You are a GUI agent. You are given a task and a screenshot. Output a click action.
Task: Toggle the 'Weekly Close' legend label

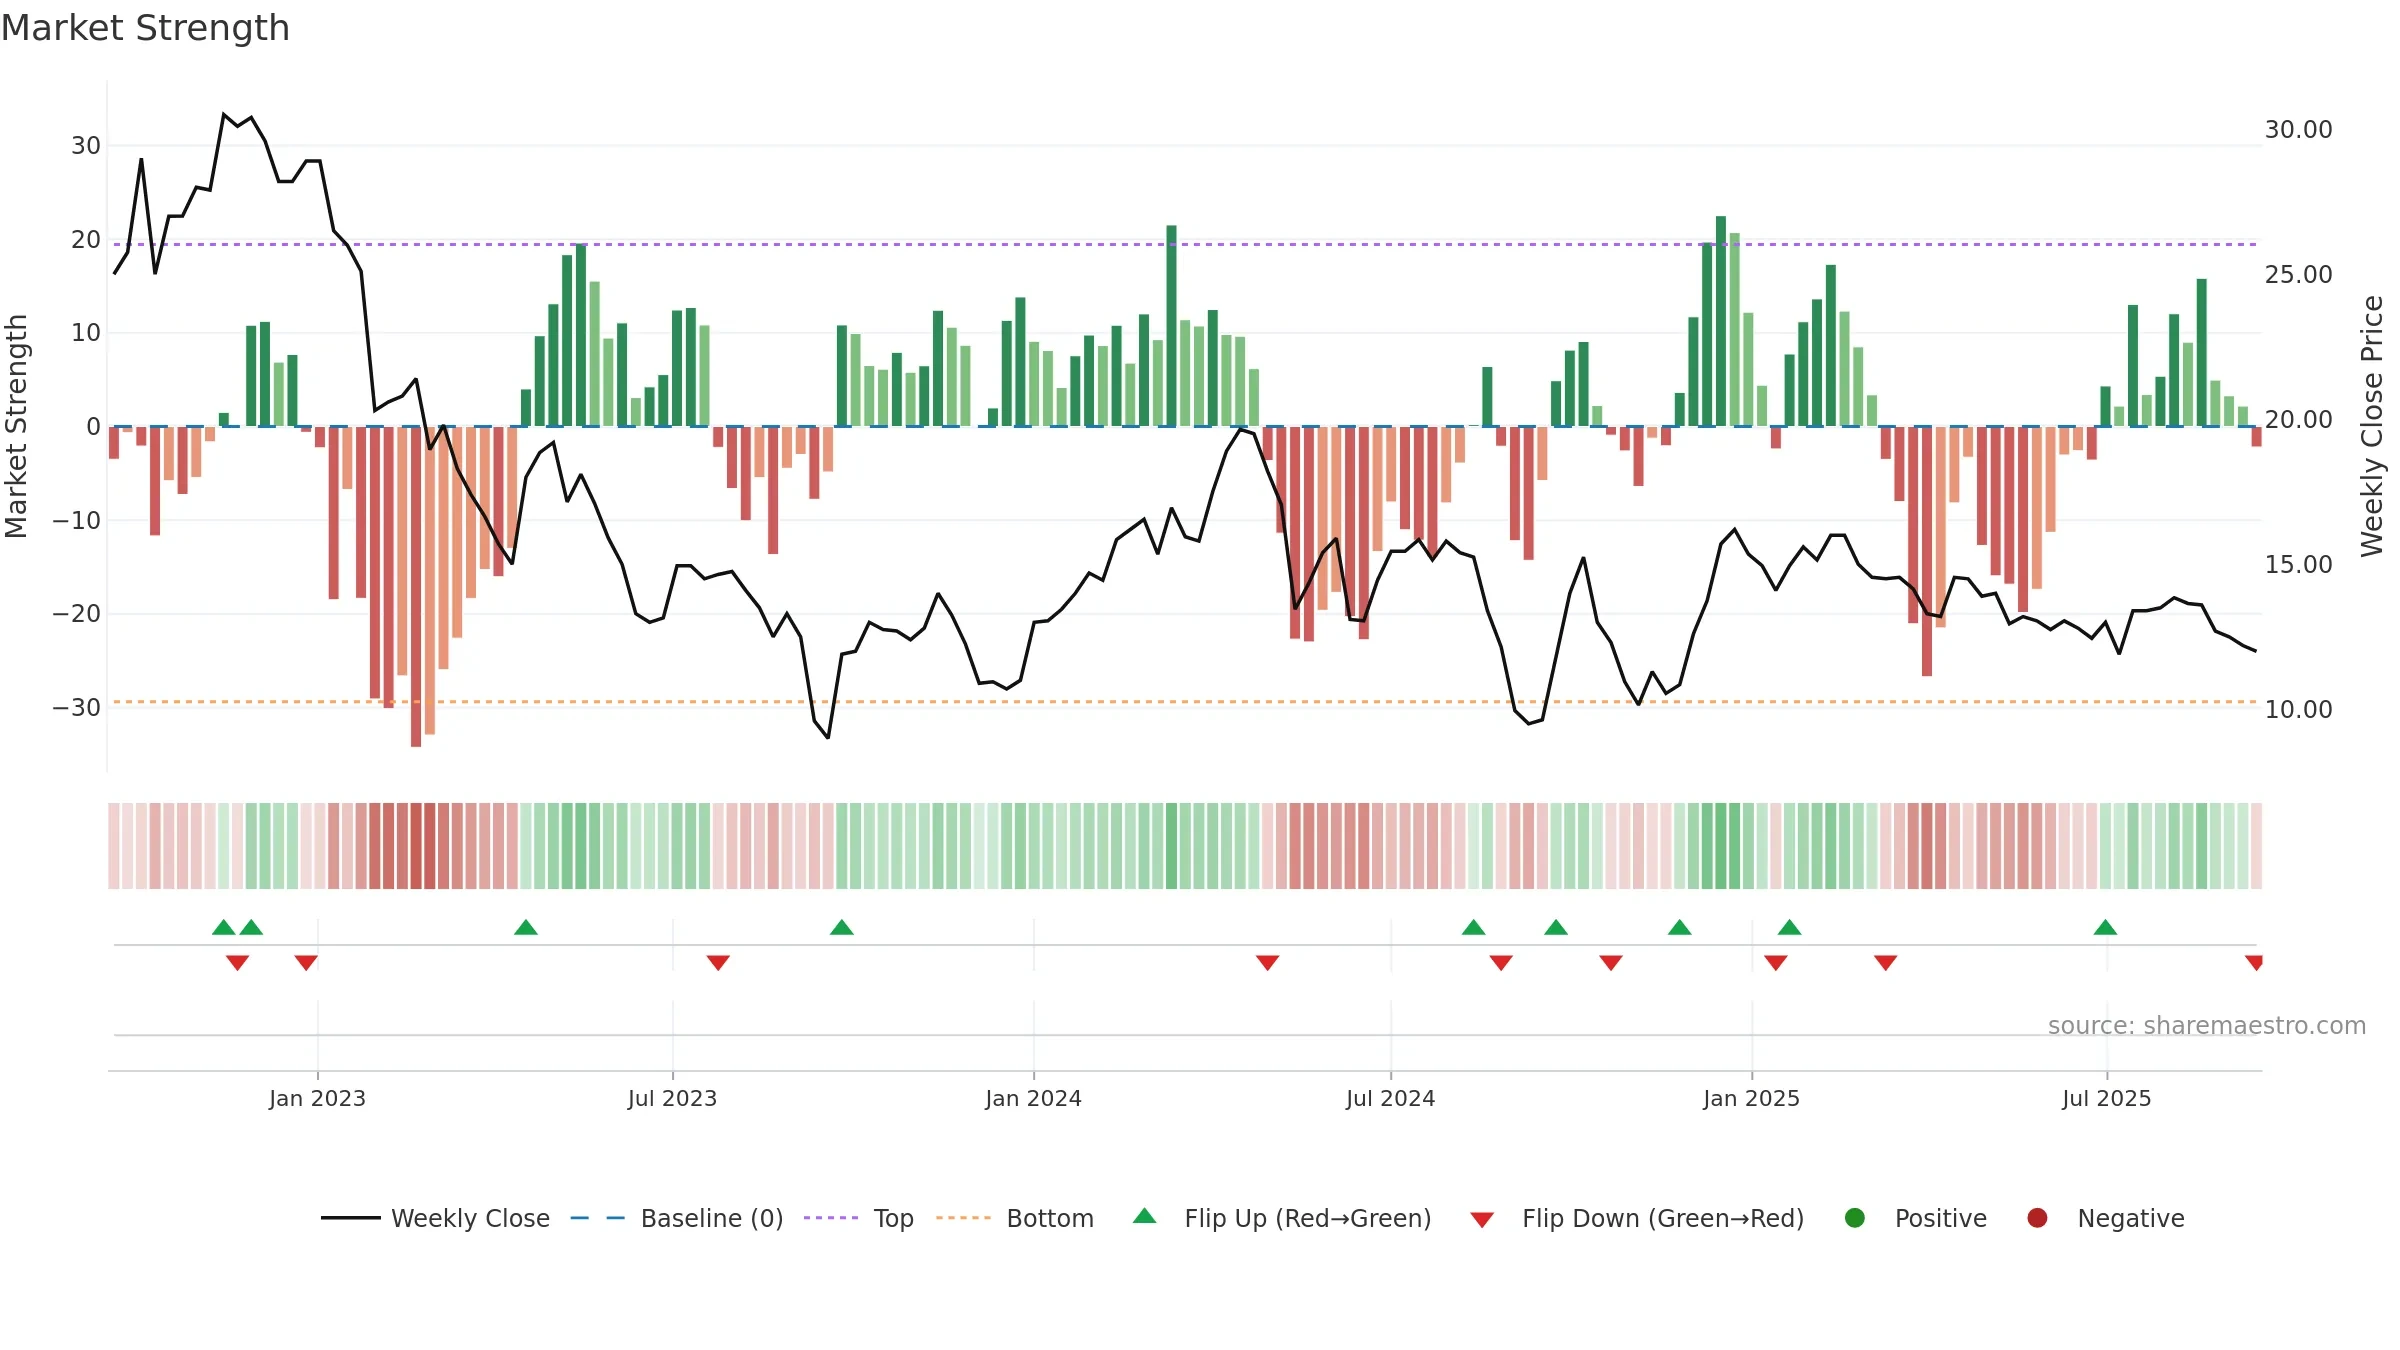pos(470,1219)
